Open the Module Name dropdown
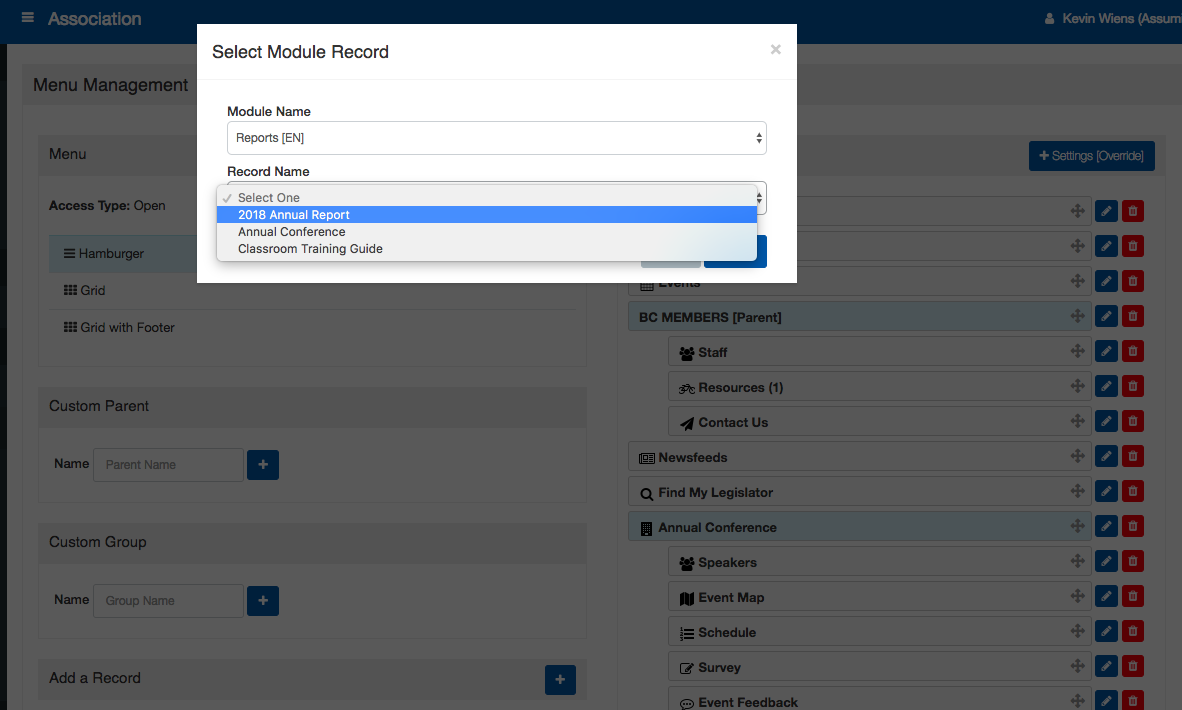This screenshot has width=1182, height=710. point(497,138)
